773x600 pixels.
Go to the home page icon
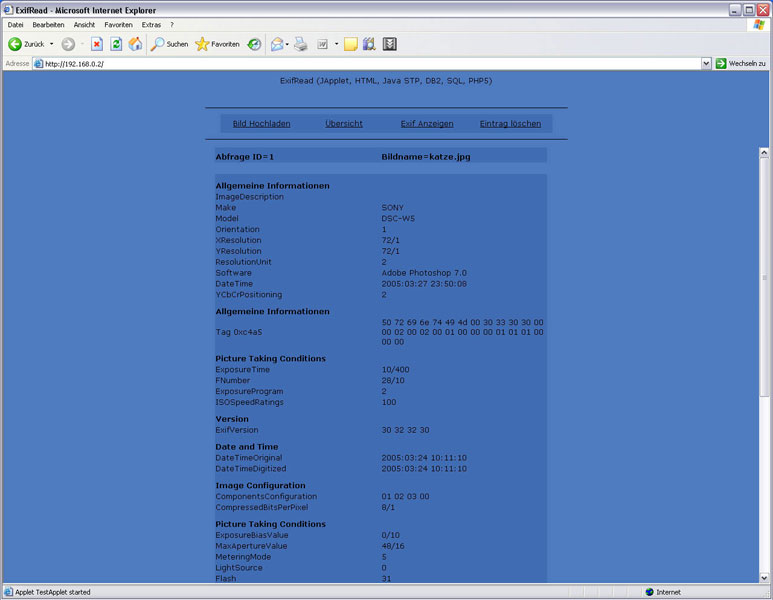pos(135,44)
